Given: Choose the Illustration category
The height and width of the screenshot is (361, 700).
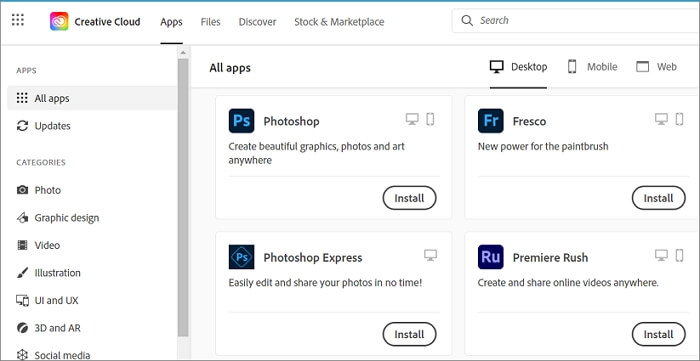Looking at the screenshot, I should pos(92,273).
